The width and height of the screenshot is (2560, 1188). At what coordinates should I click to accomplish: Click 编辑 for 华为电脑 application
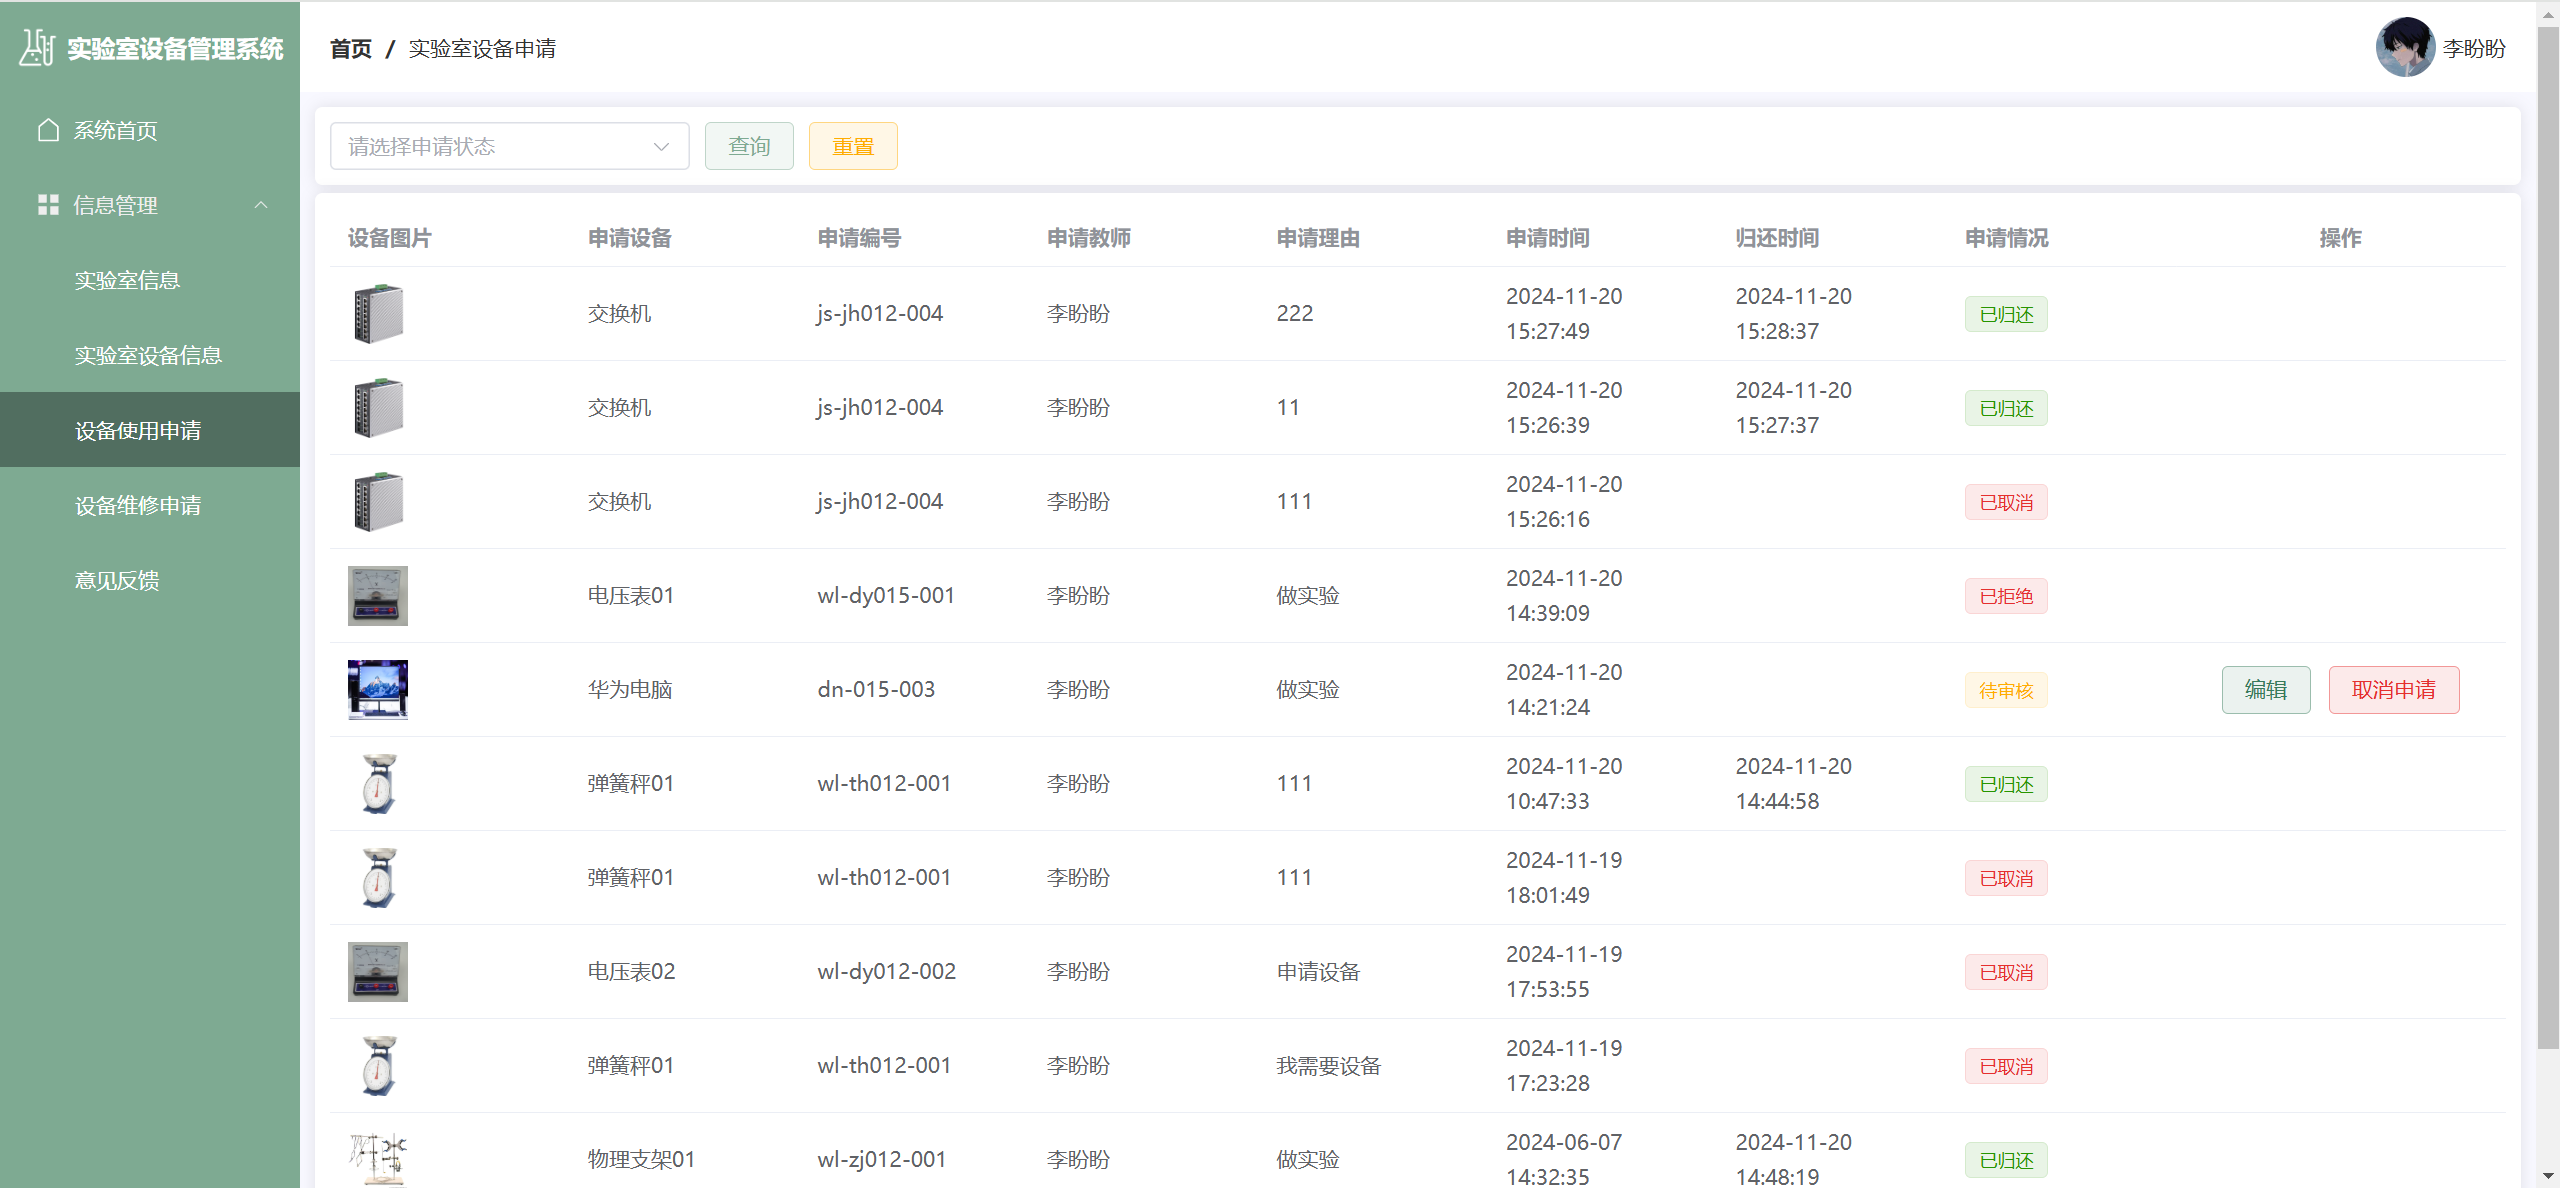(x=2265, y=690)
